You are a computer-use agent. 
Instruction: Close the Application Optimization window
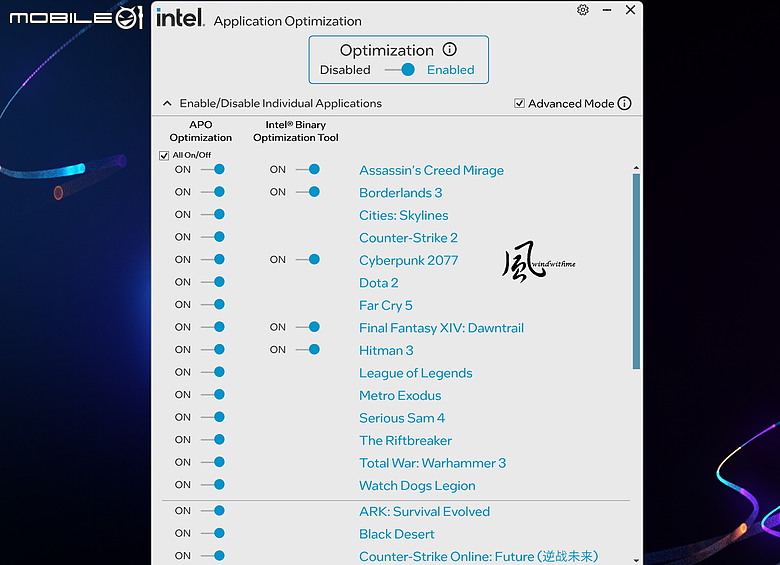pos(630,10)
